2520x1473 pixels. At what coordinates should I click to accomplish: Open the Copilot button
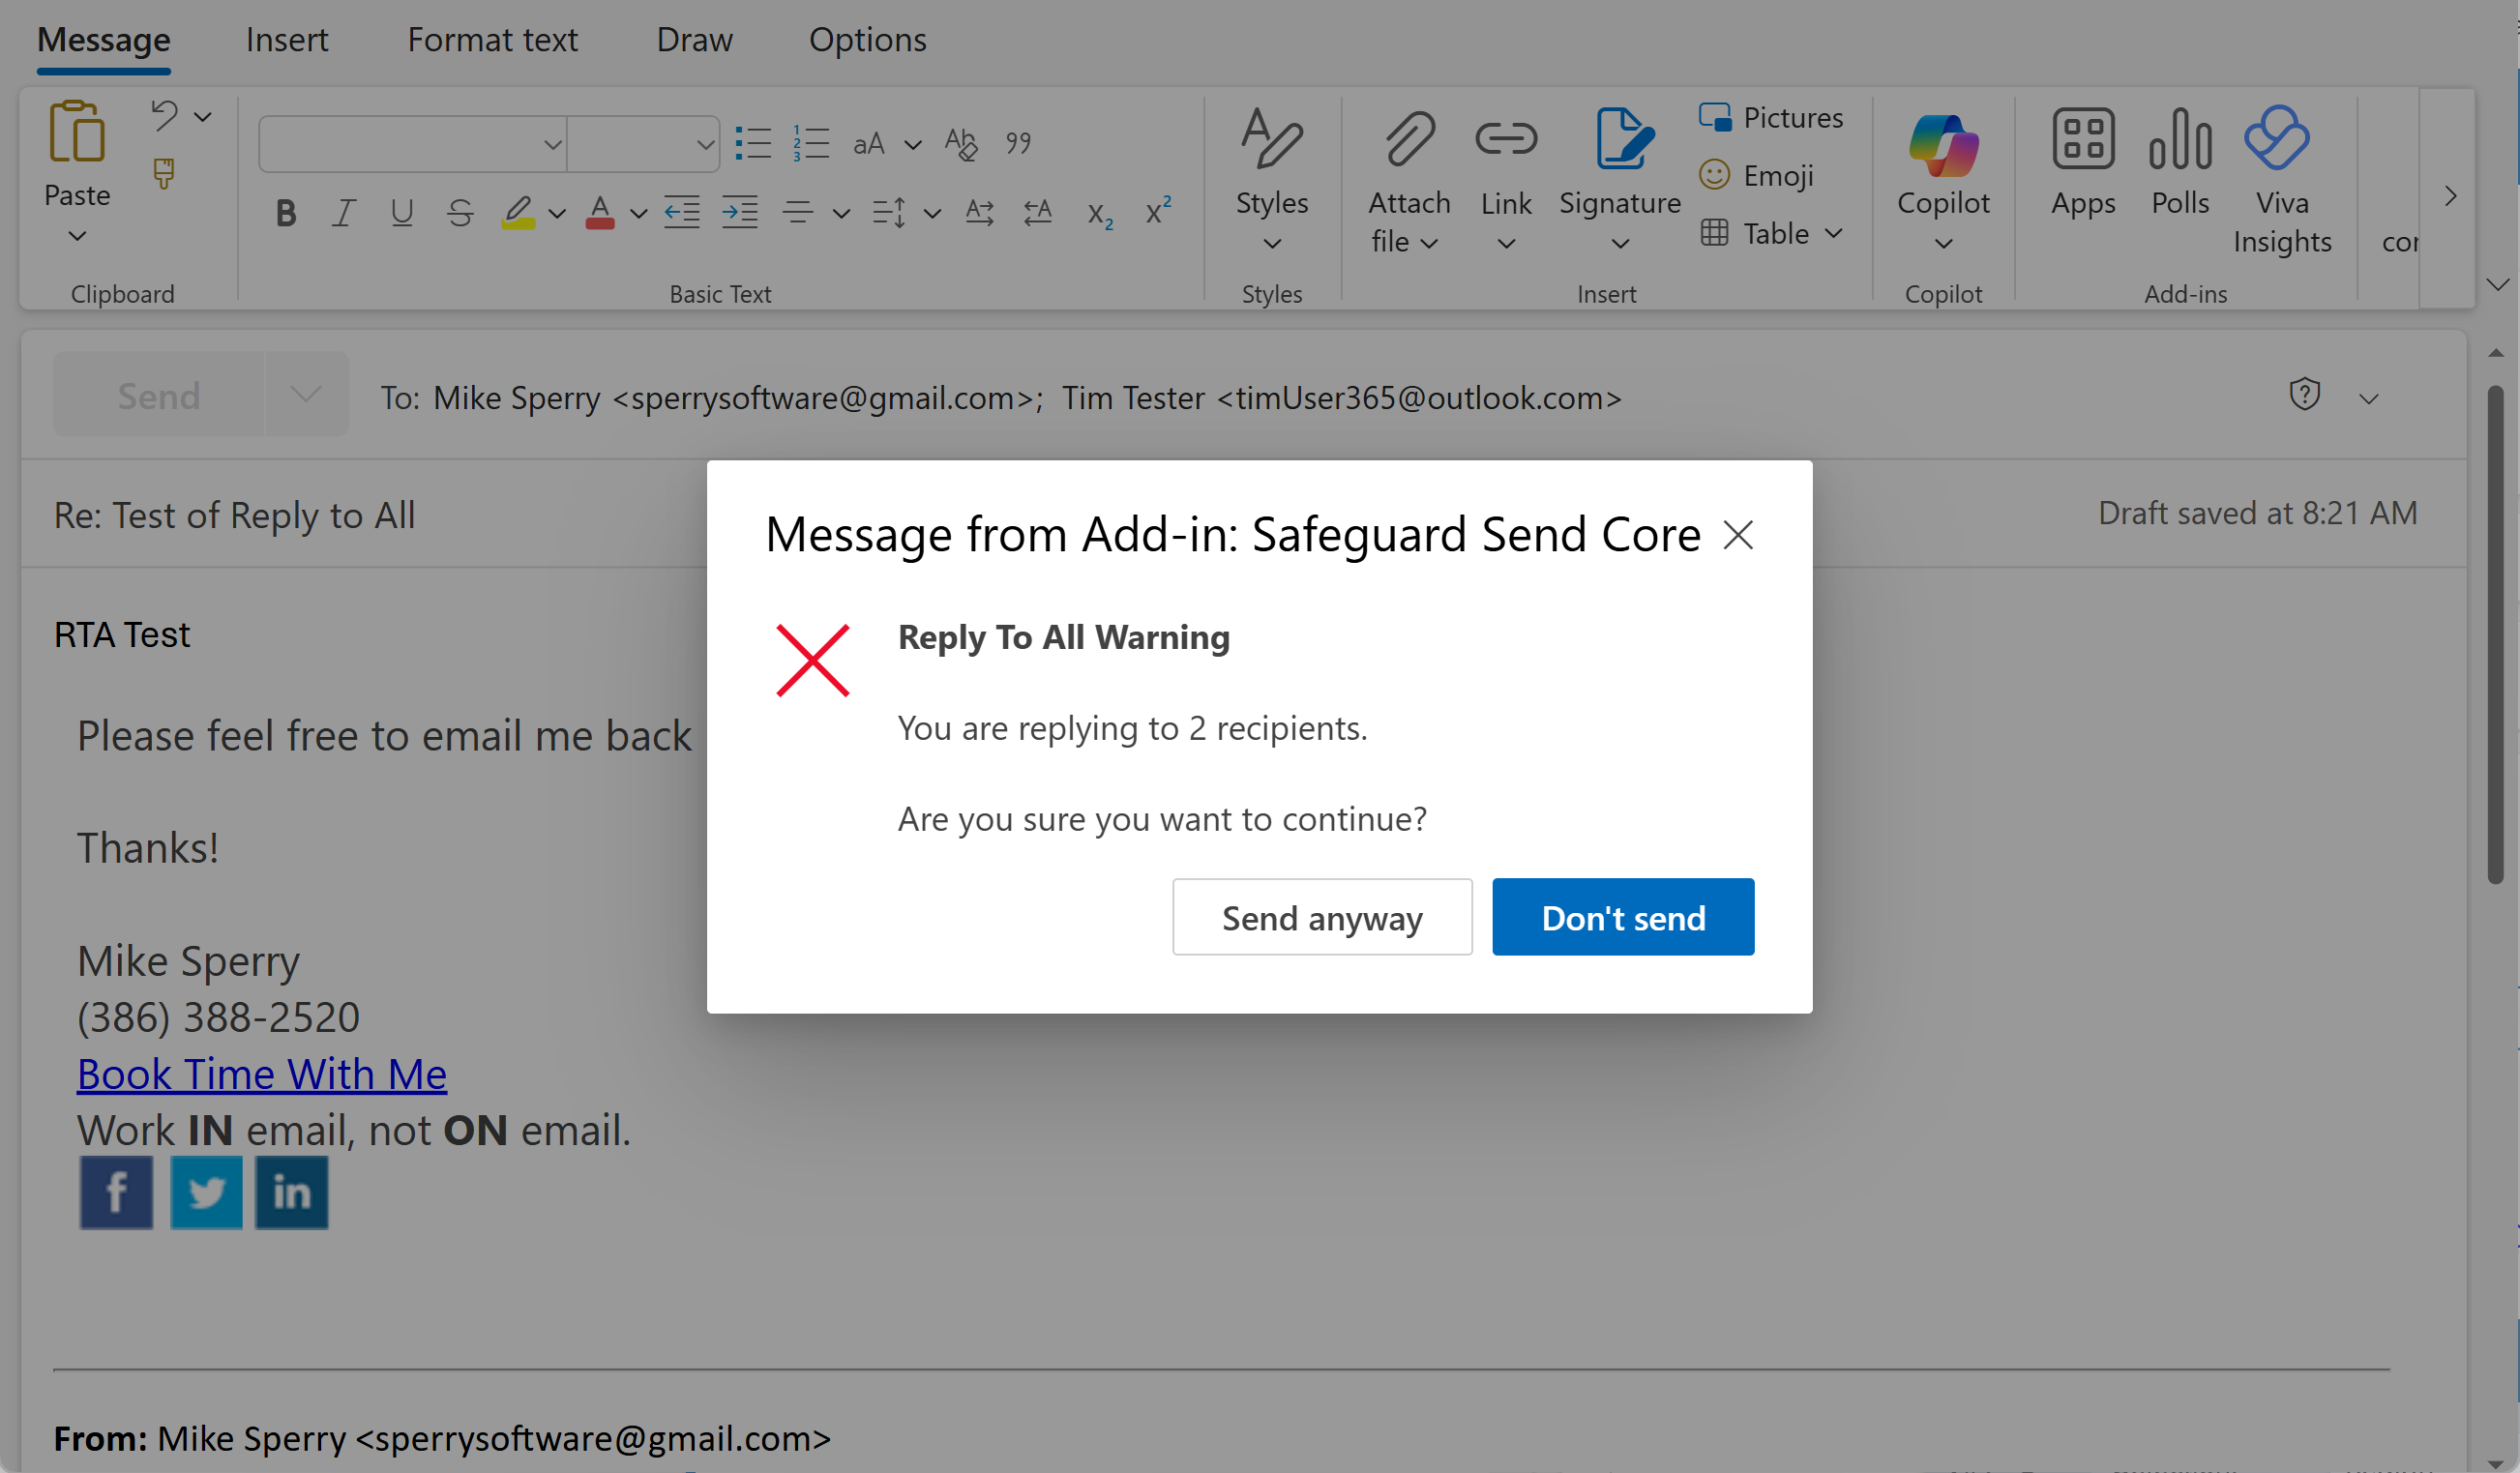pos(1943,180)
